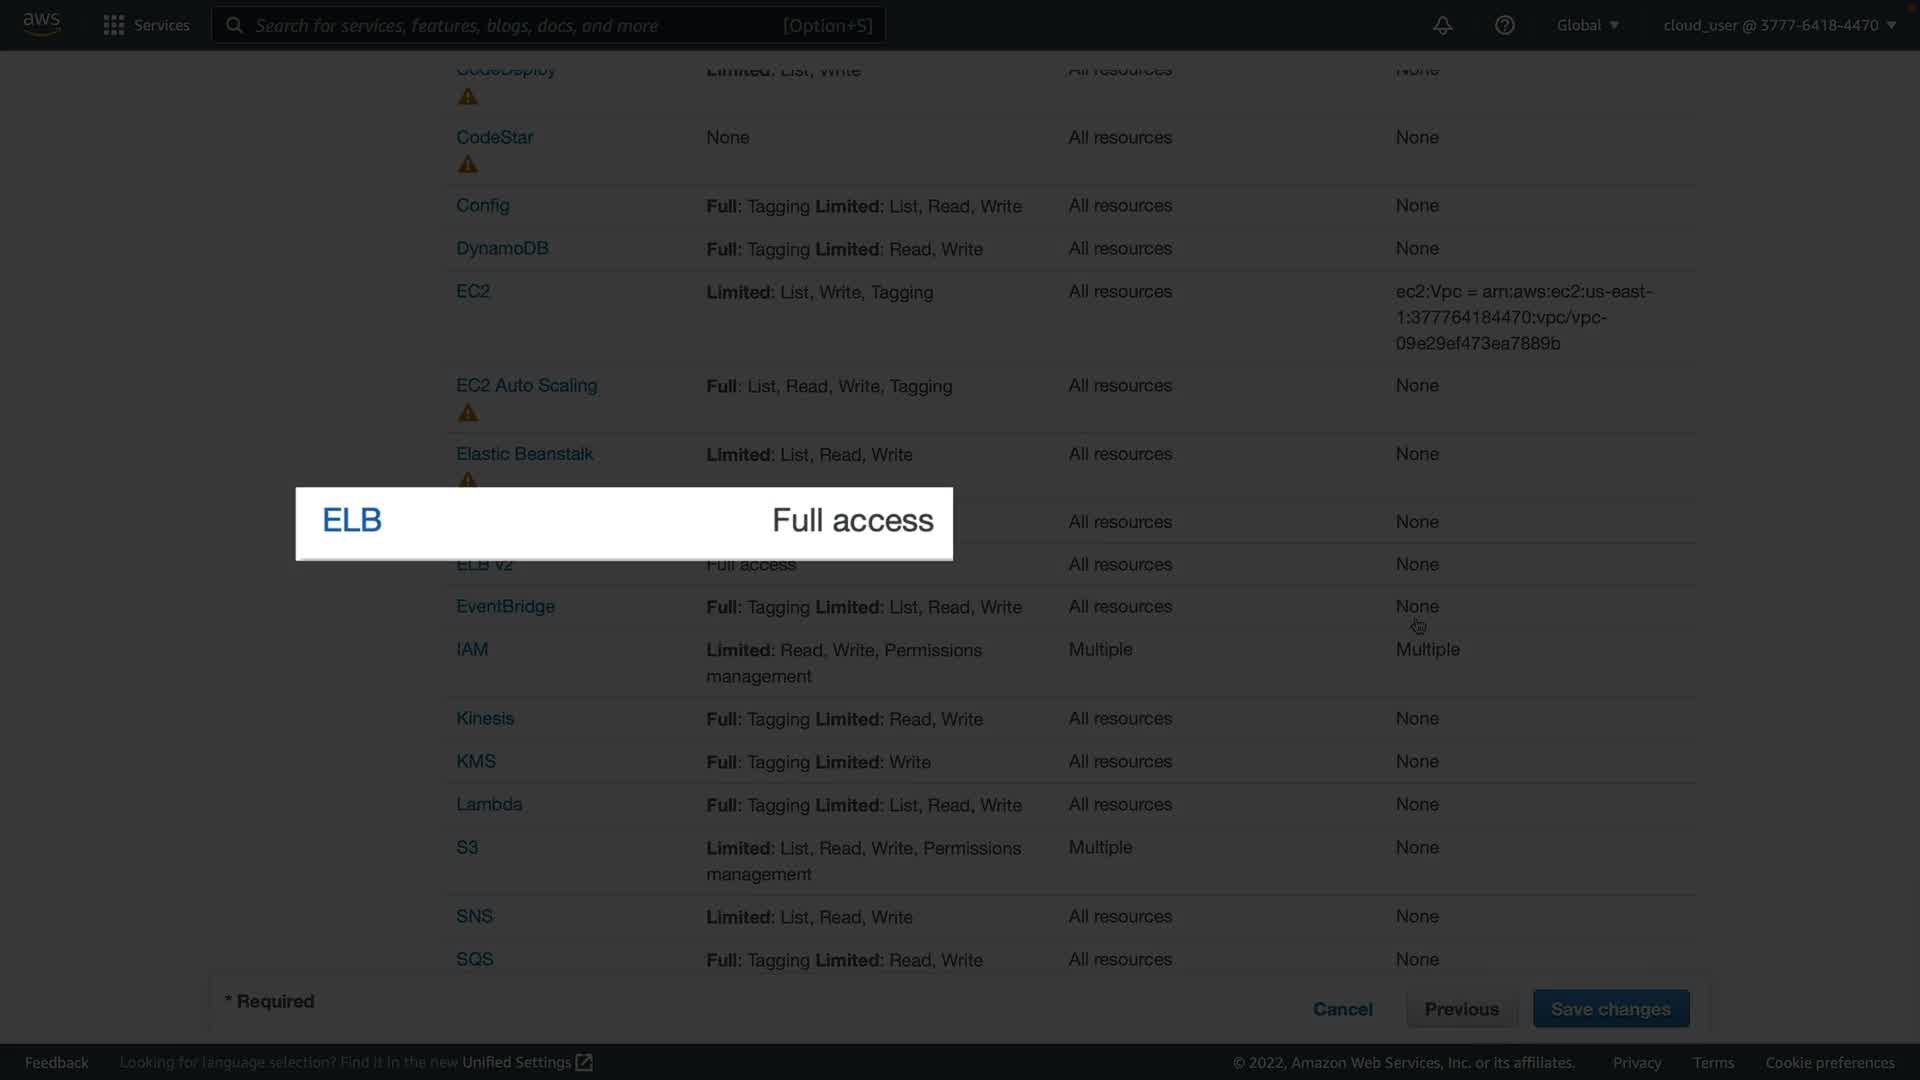The width and height of the screenshot is (1920, 1080).
Task: Open the Services grid menu icon
Action: click(114, 25)
